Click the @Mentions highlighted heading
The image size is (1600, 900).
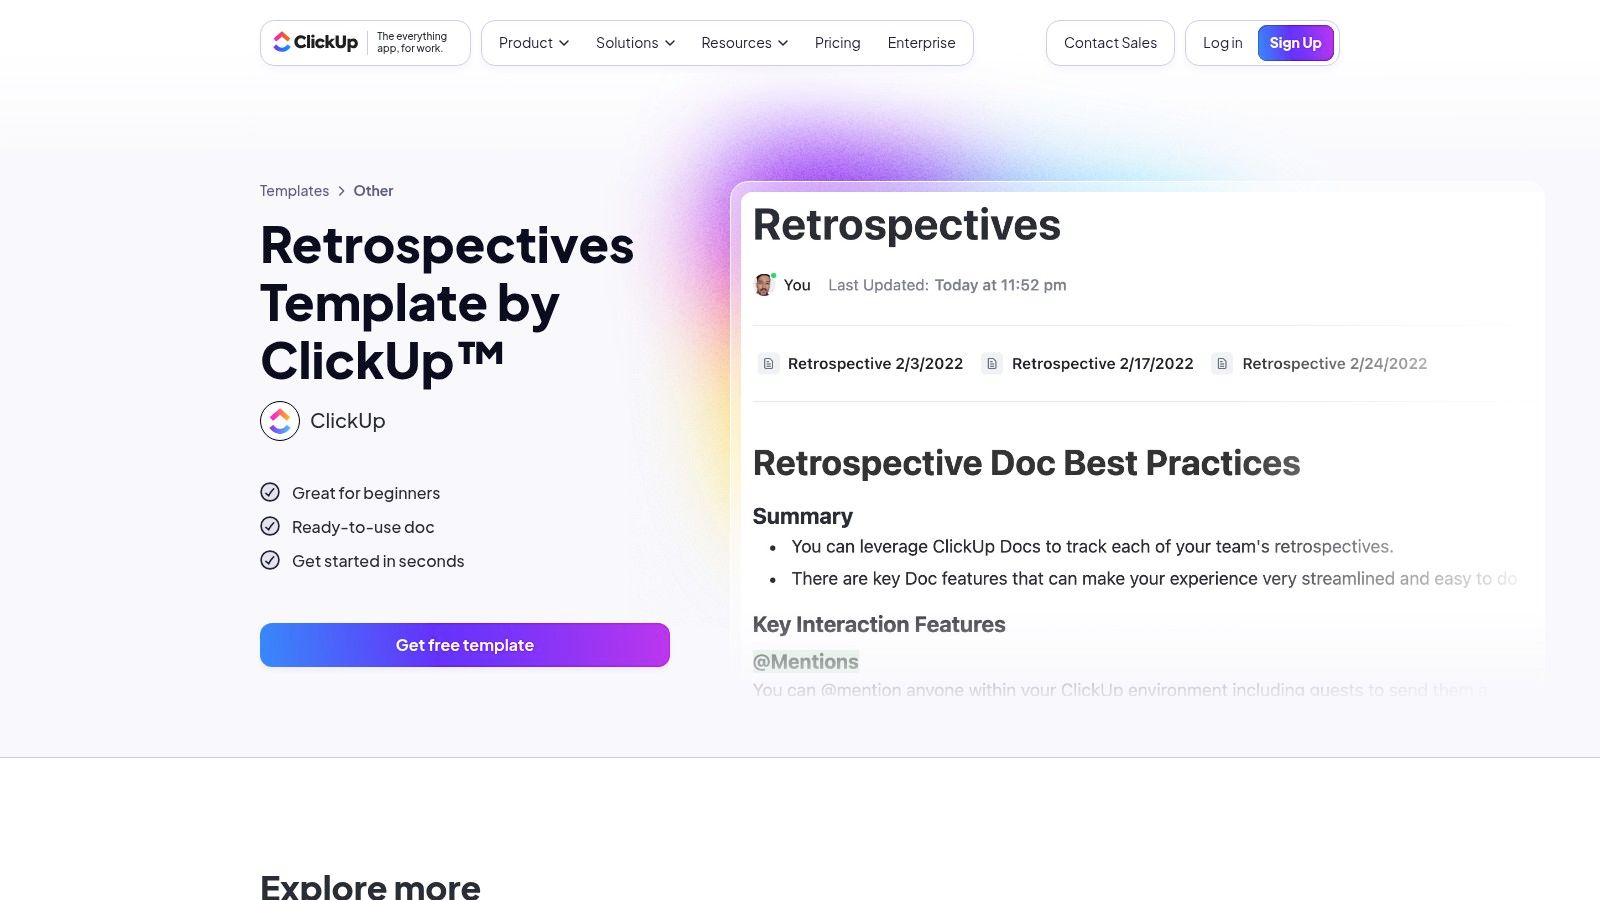coord(806,661)
